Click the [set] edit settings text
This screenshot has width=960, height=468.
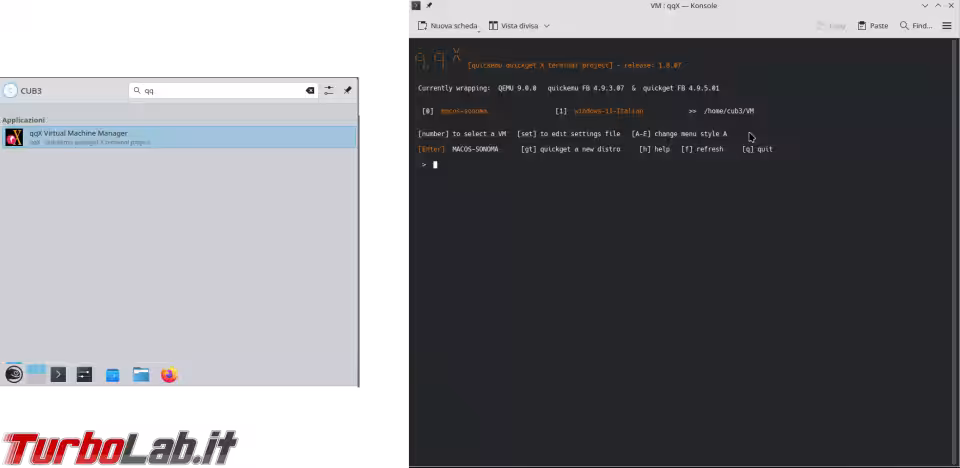(x=568, y=134)
